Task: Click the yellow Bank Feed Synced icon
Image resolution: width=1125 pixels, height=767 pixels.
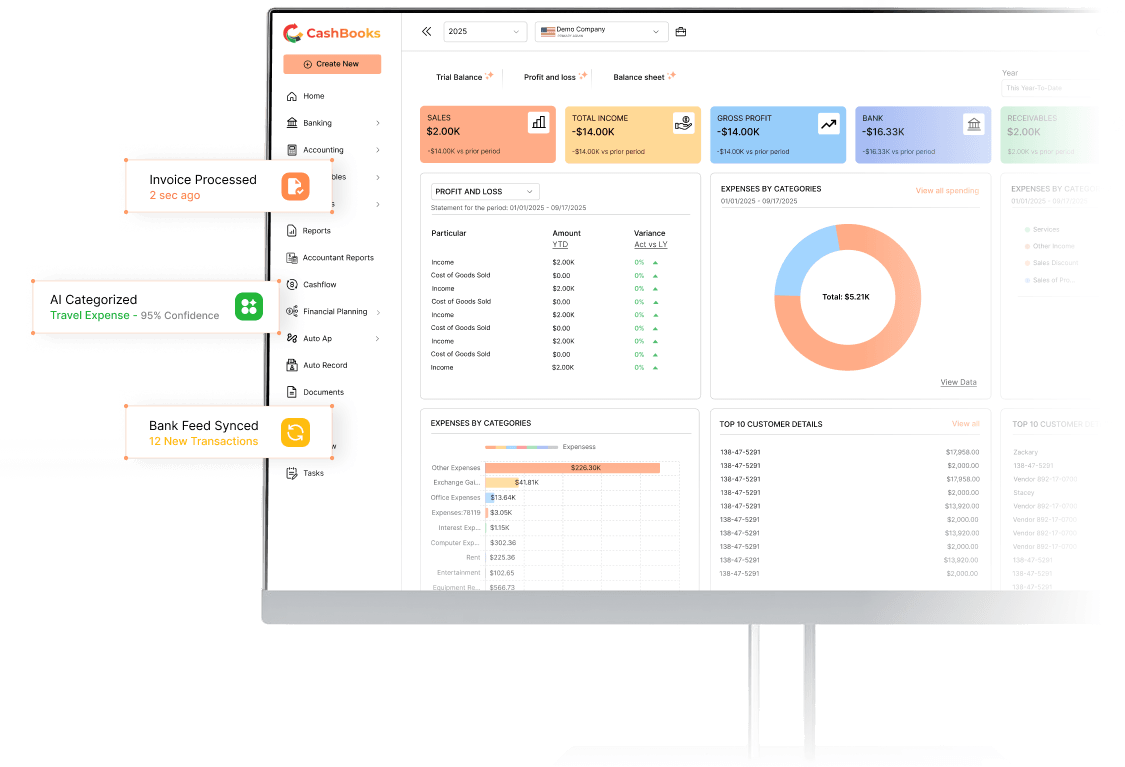Action: point(296,433)
